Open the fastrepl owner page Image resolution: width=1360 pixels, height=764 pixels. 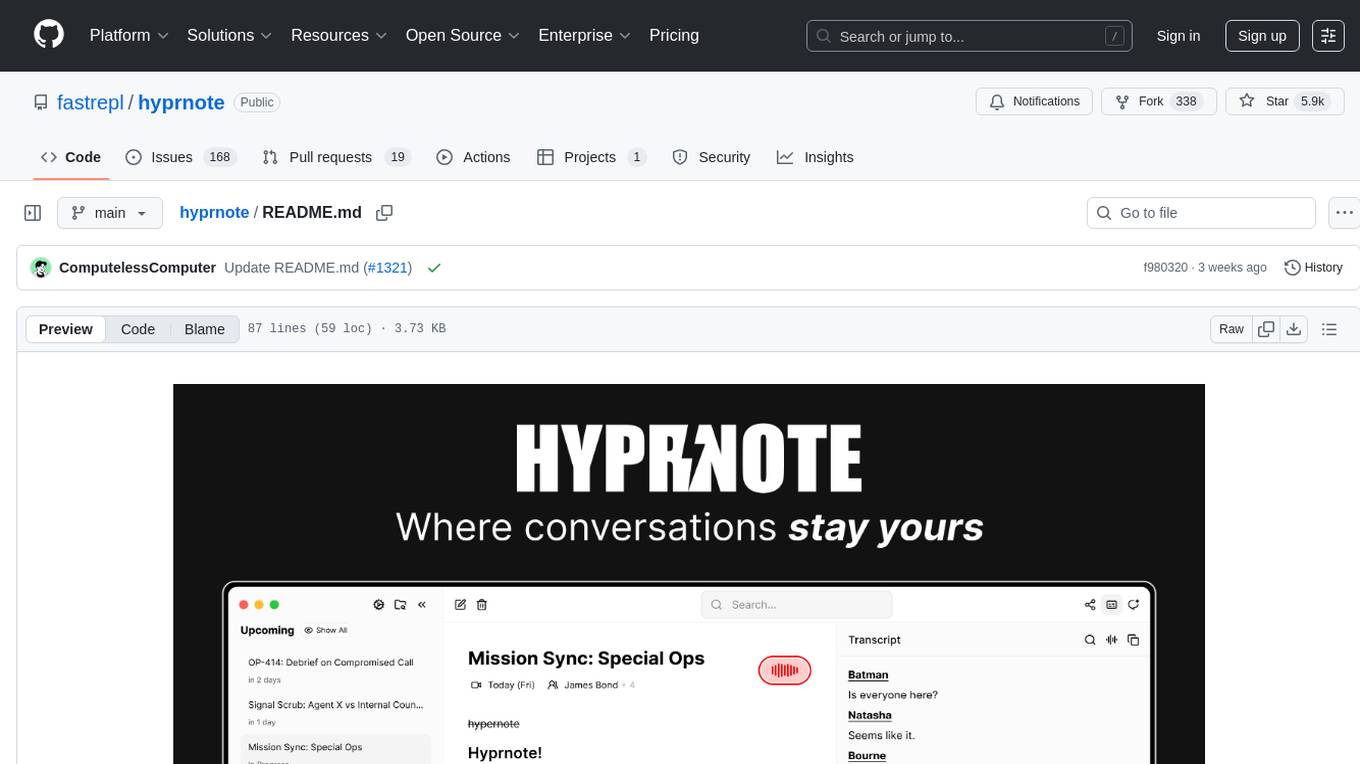point(91,102)
